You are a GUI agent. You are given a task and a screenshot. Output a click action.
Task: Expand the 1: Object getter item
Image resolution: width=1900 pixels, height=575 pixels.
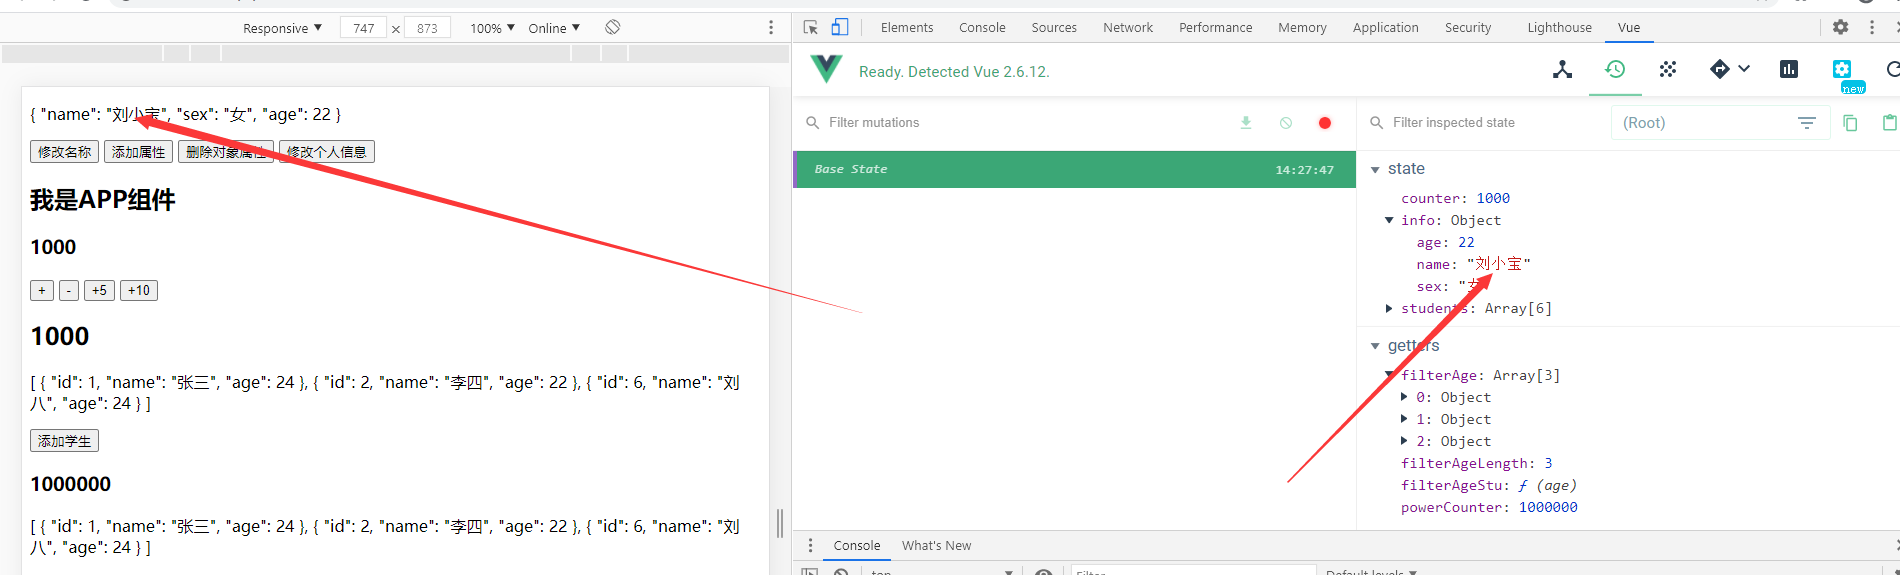[1404, 419]
